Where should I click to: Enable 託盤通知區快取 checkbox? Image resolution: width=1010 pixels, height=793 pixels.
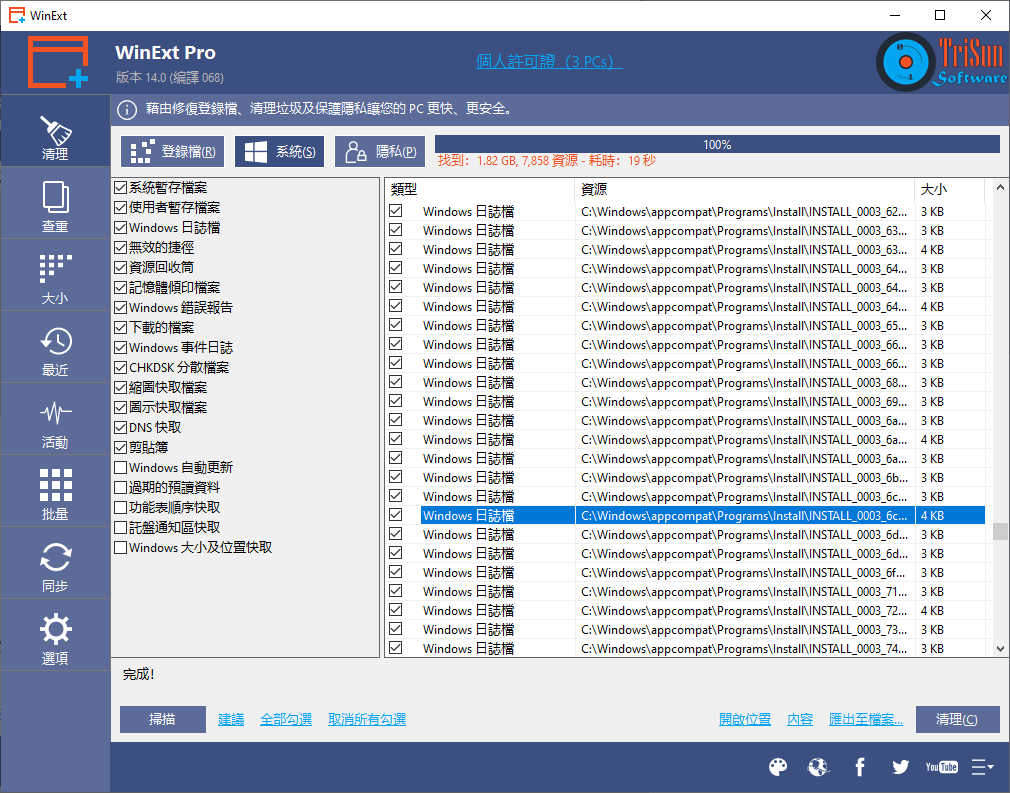click(x=120, y=527)
